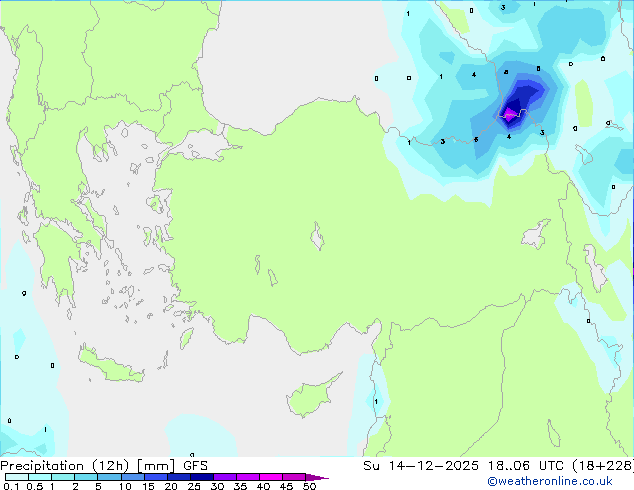Click the 'Su 14-12-2025 18..06 UTC' timestamp
The height and width of the screenshot is (490, 634).
pos(463,466)
